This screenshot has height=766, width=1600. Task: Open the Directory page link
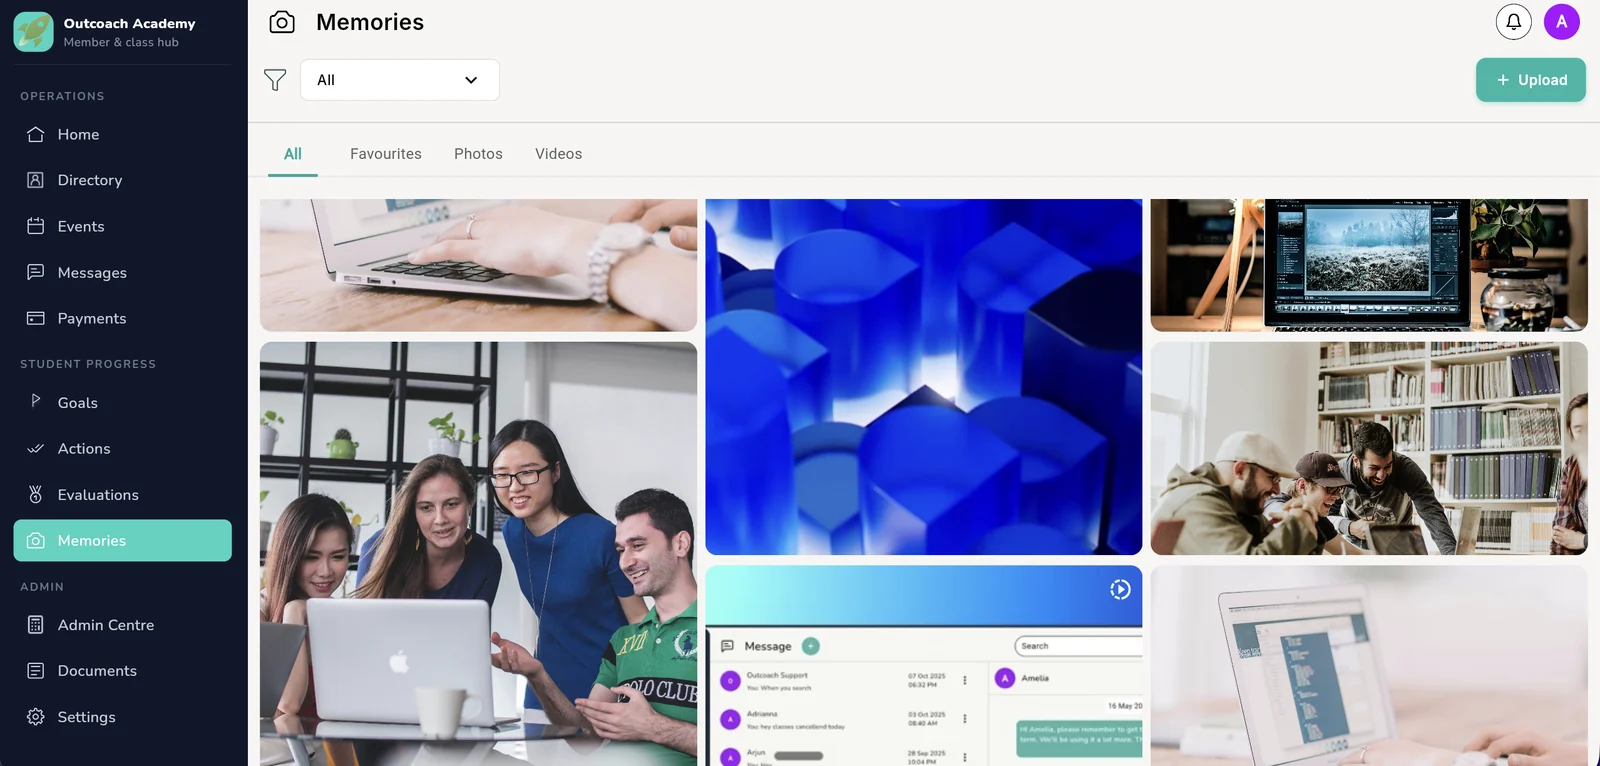123,180
